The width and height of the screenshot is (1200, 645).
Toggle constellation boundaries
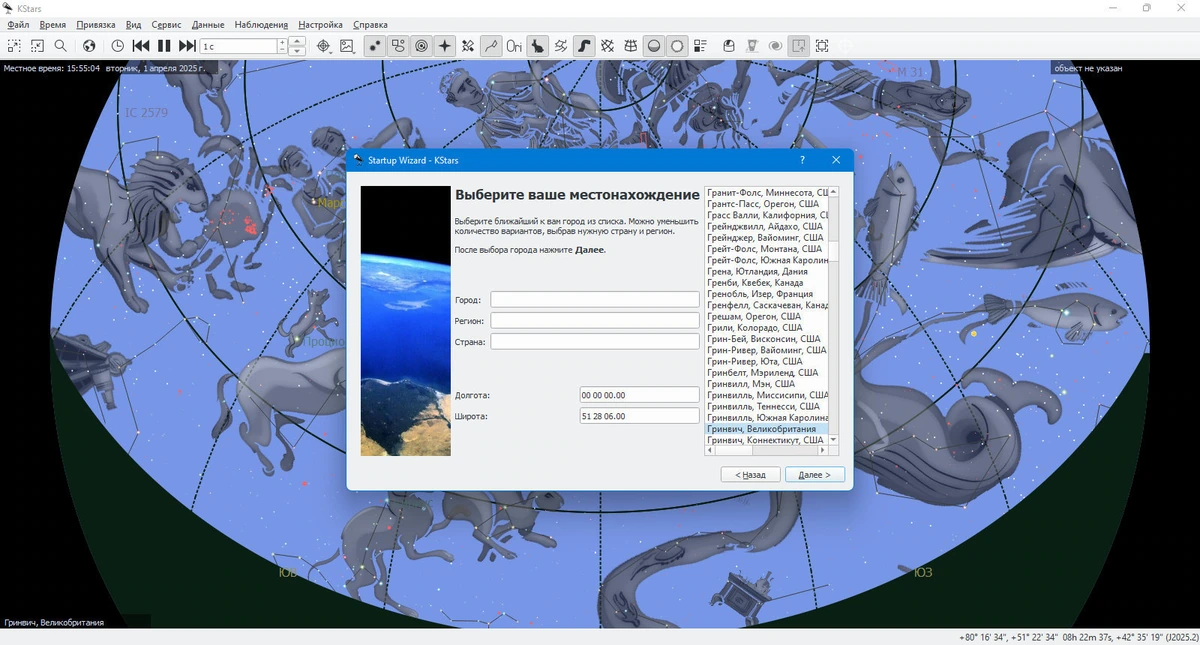point(561,46)
